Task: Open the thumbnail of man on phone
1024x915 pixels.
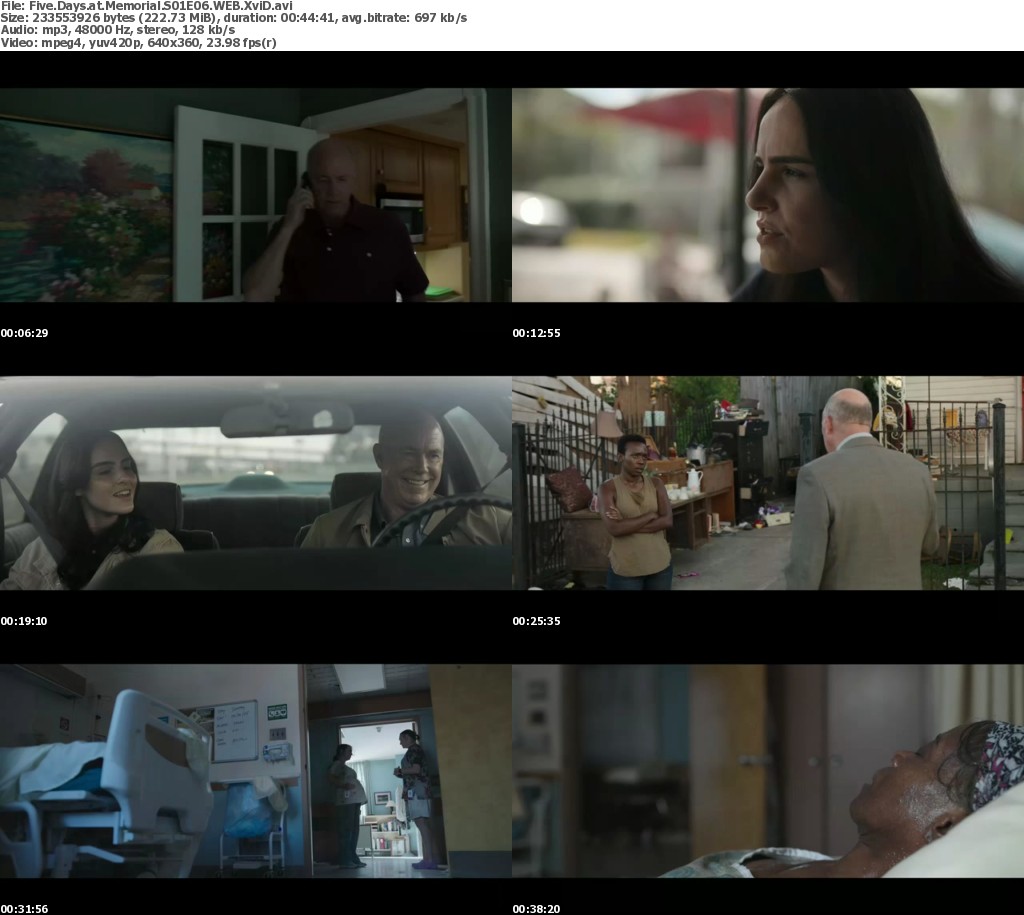Action: click(255, 195)
